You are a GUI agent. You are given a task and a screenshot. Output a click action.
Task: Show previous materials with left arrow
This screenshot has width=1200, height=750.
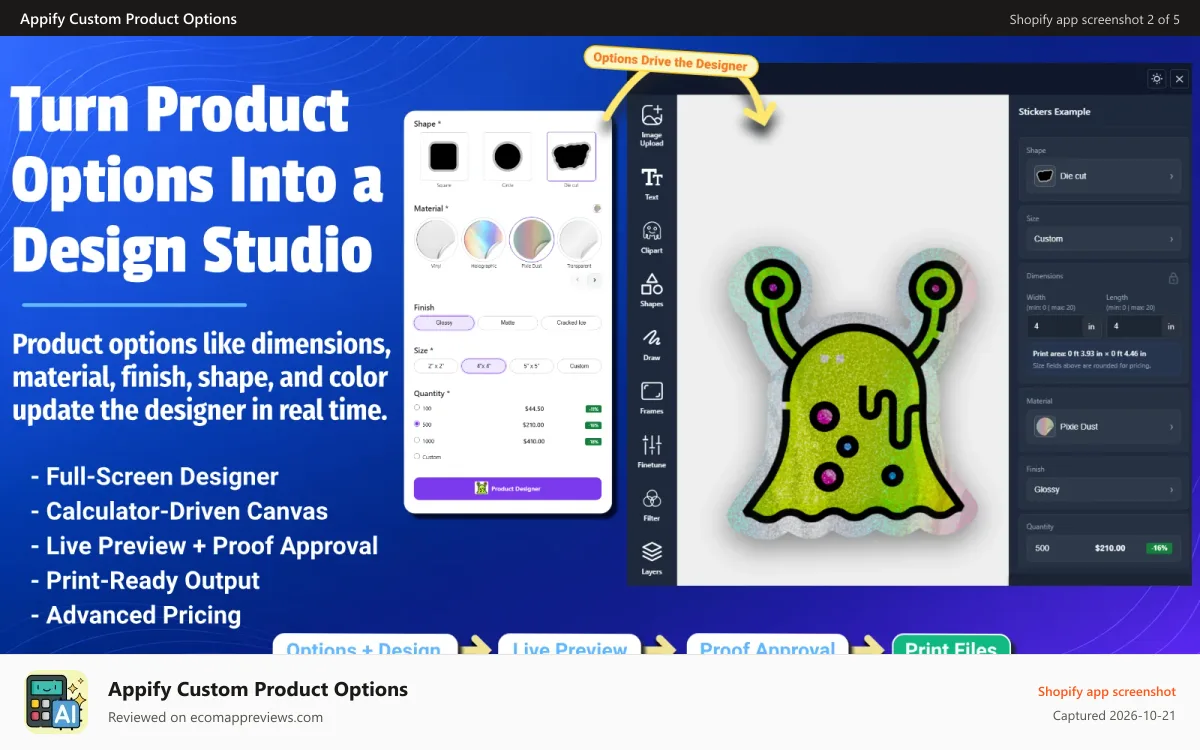click(x=578, y=281)
